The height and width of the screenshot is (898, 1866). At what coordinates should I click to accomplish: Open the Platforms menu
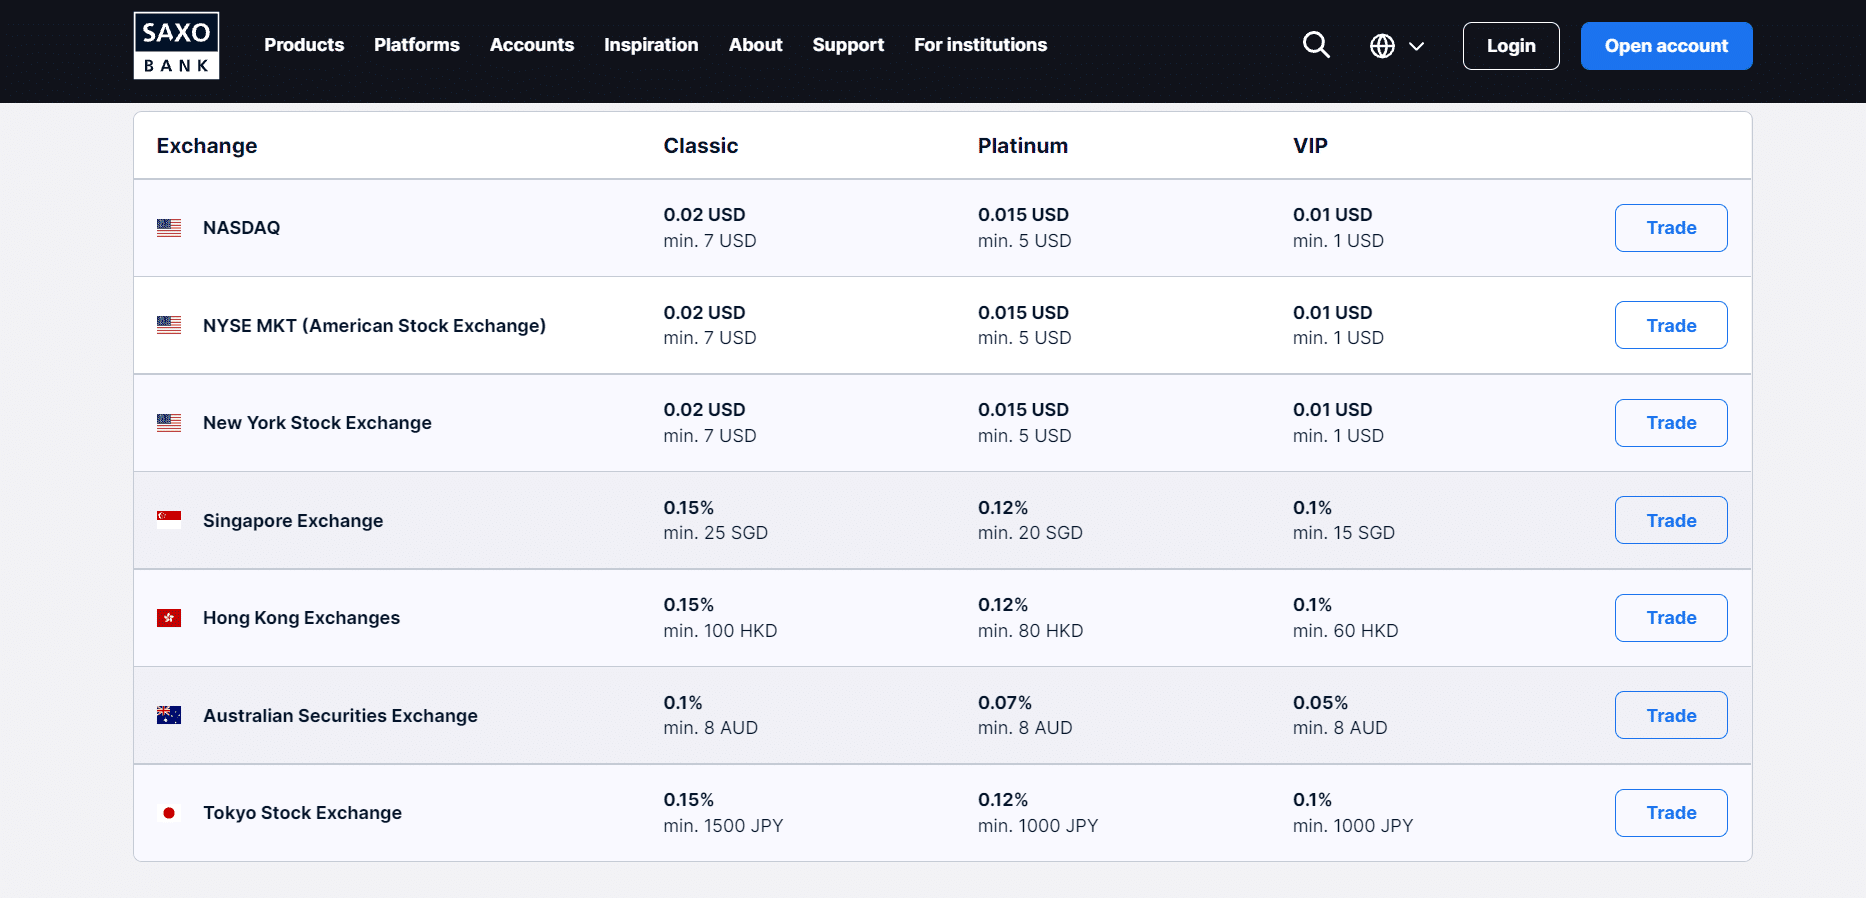click(417, 45)
